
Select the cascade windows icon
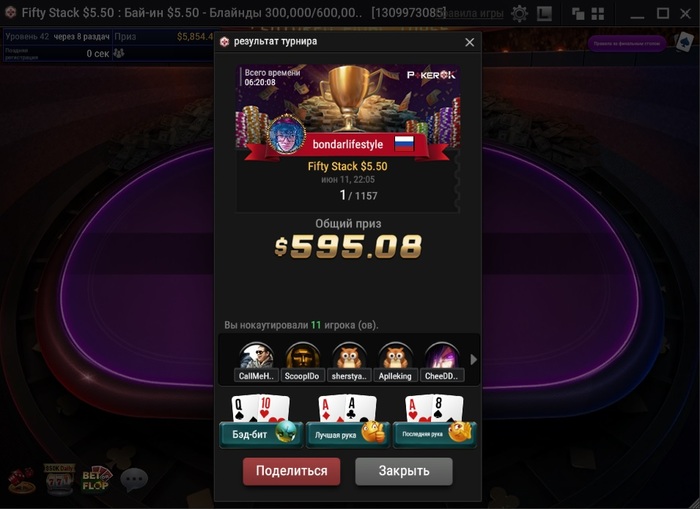tap(578, 13)
